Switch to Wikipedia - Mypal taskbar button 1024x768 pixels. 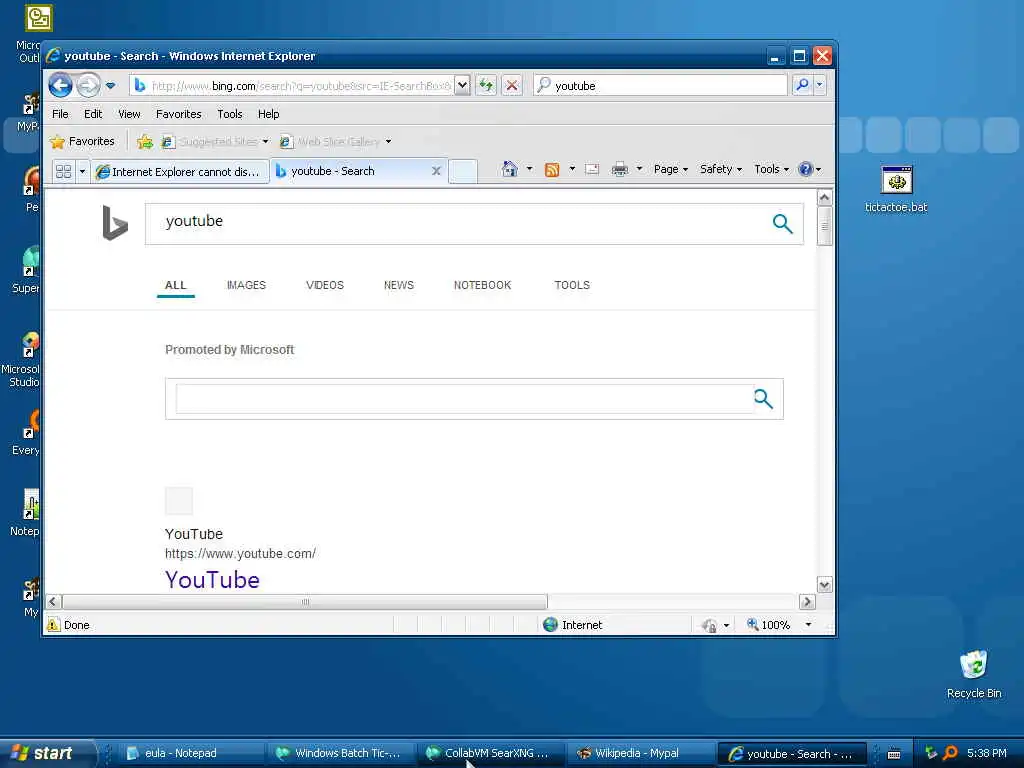(x=640, y=754)
